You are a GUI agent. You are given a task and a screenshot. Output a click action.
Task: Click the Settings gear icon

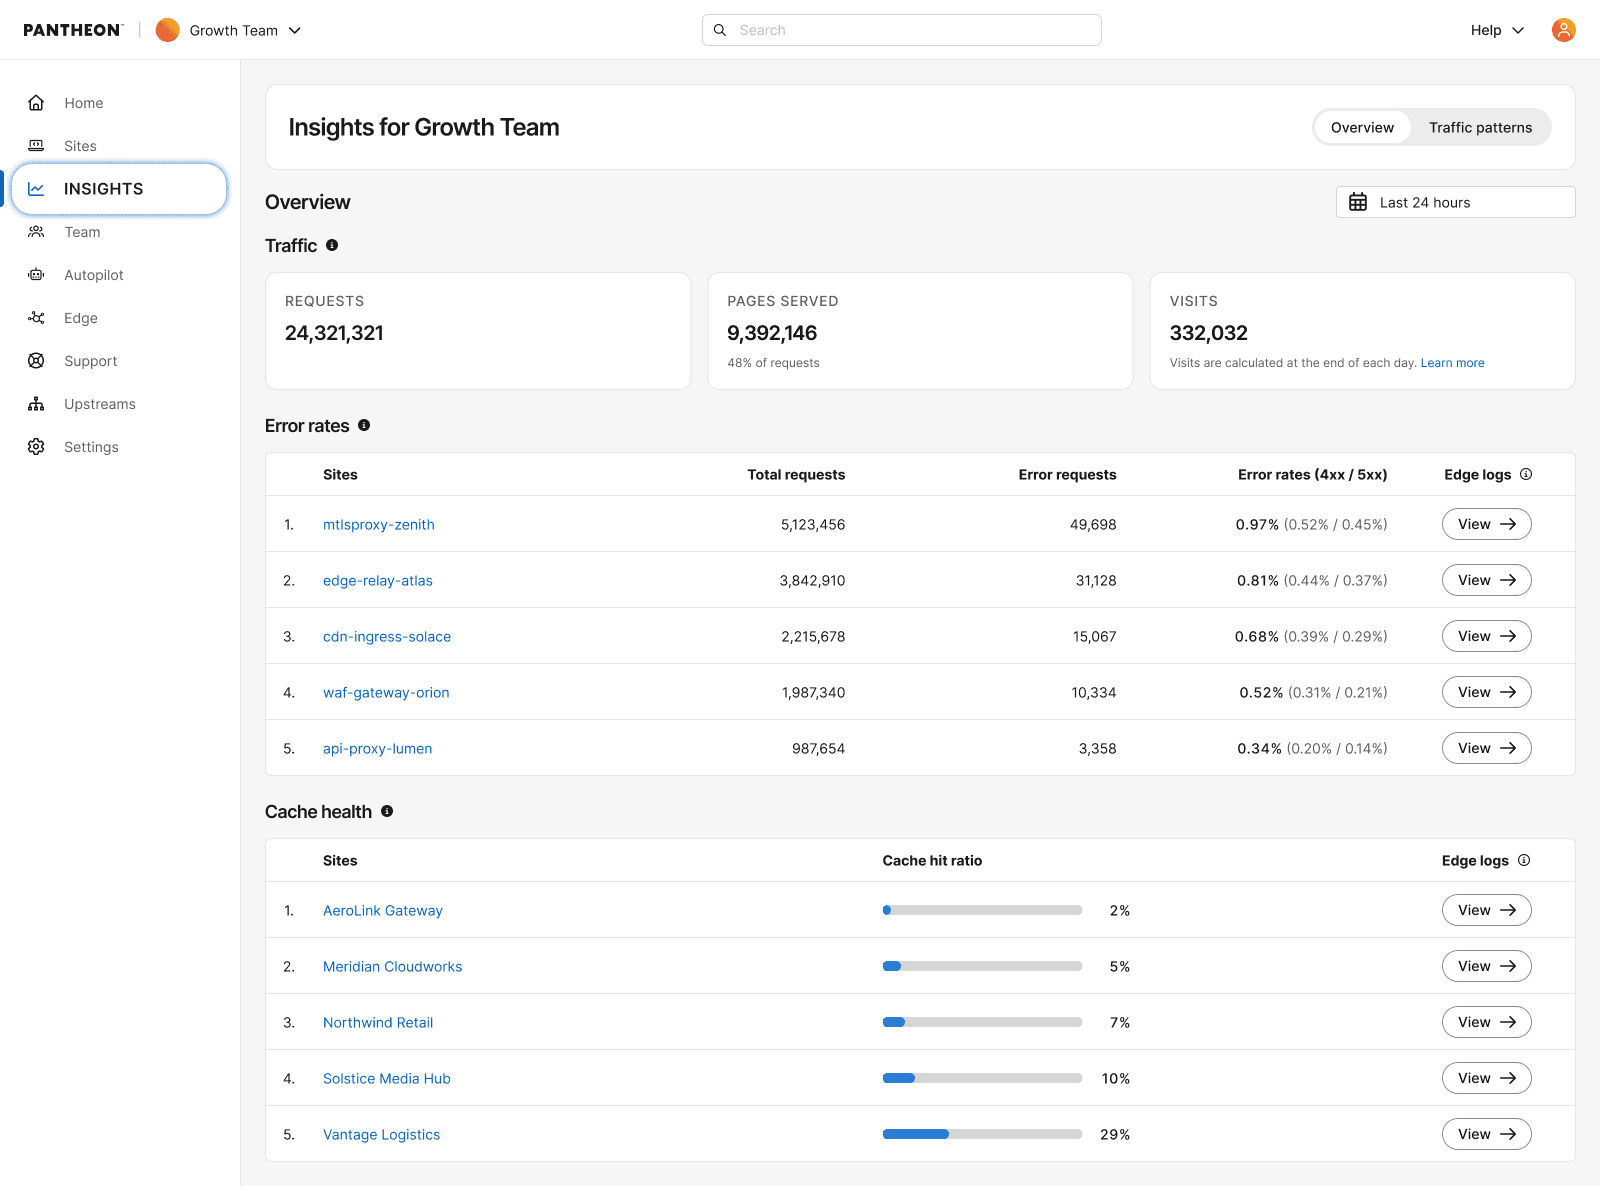pyautogui.click(x=36, y=447)
